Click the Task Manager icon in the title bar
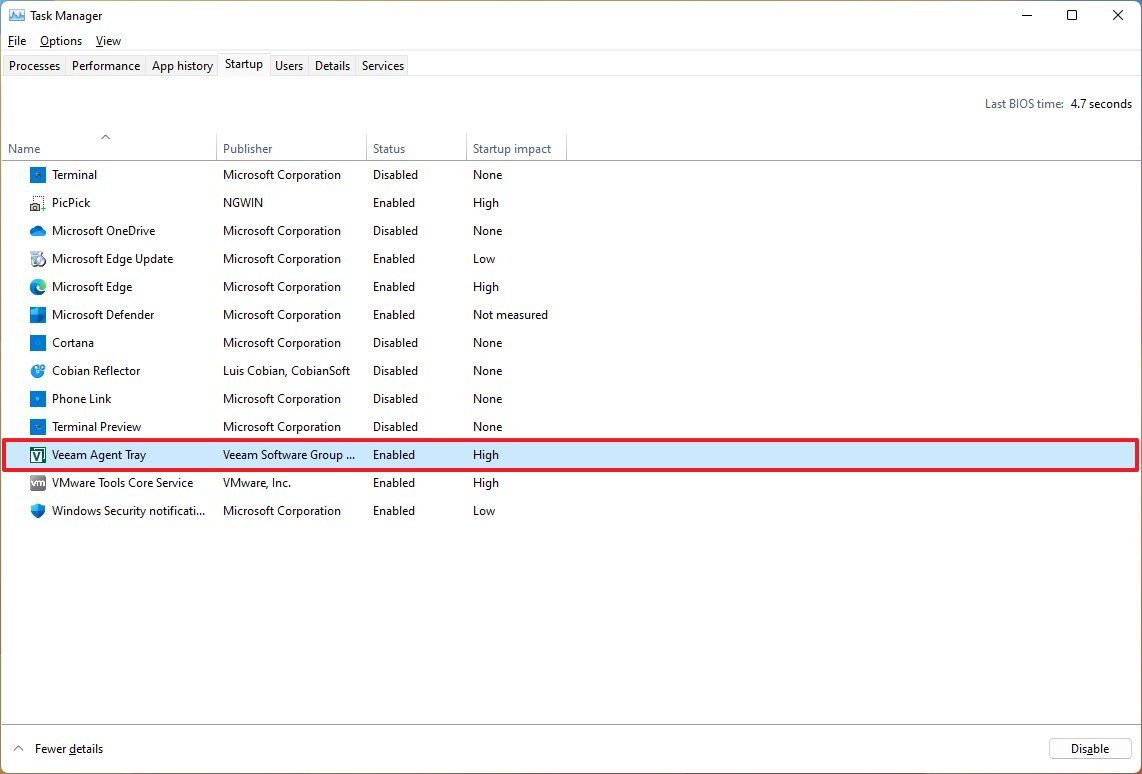The width and height of the screenshot is (1142, 774). click(x=14, y=15)
